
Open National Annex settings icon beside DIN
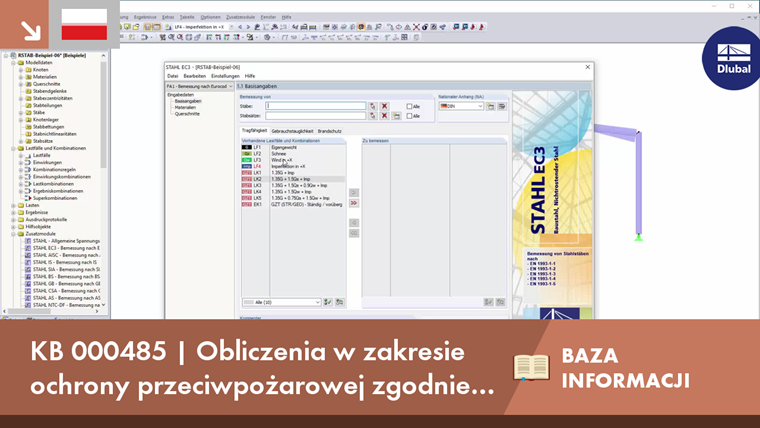coord(491,106)
